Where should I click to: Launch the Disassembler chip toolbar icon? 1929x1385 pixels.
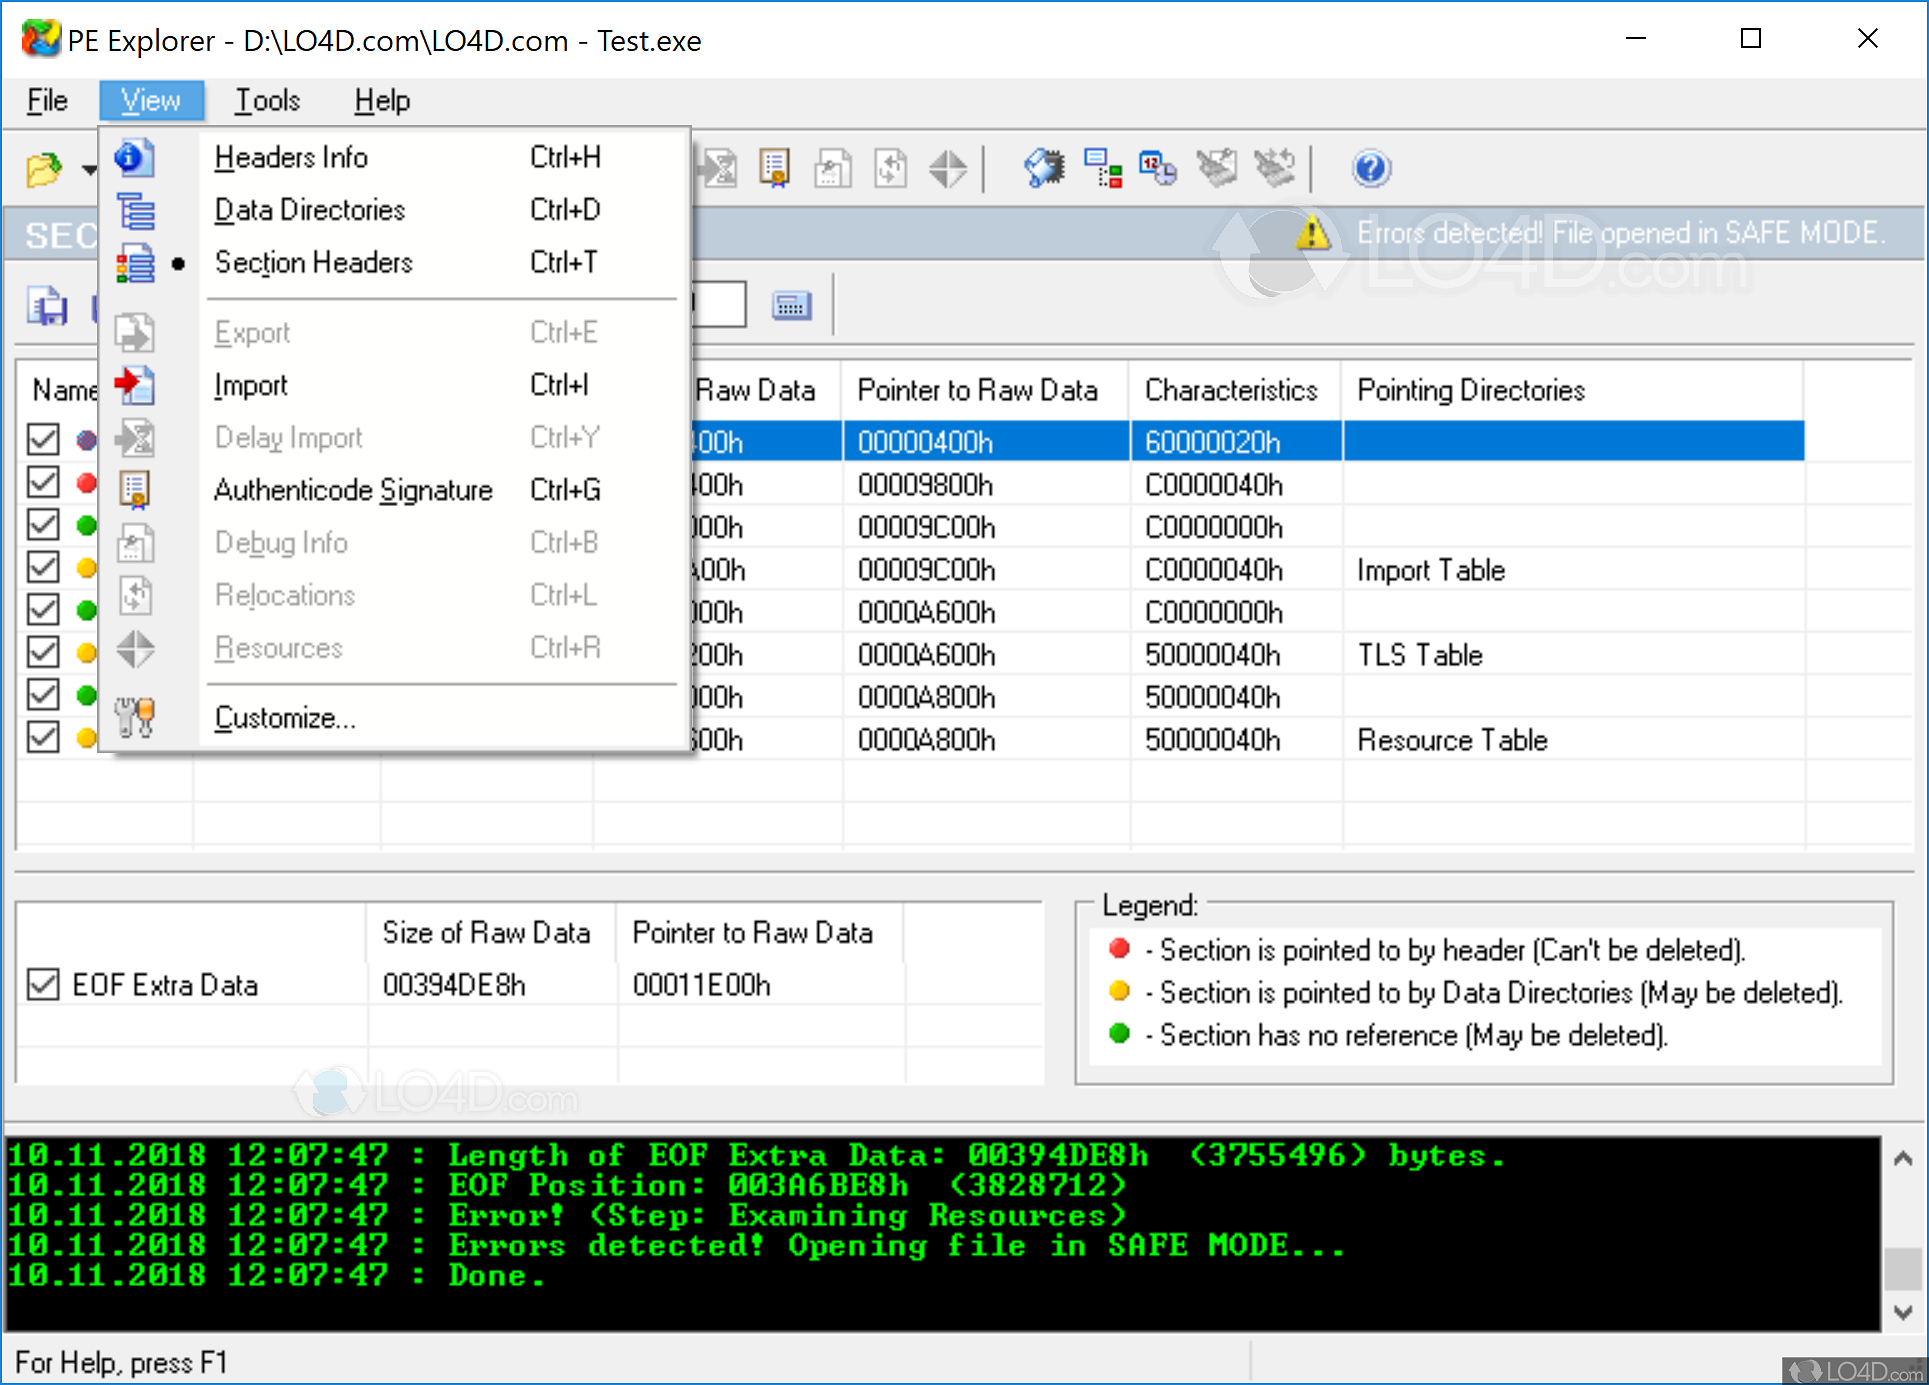click(1044, 168)
